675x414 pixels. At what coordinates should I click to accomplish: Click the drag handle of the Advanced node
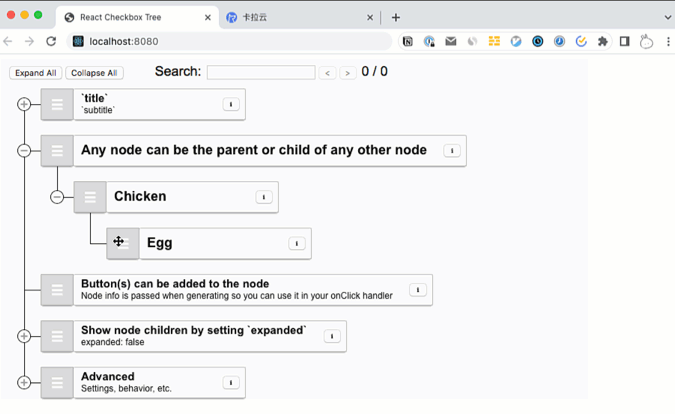57,382
